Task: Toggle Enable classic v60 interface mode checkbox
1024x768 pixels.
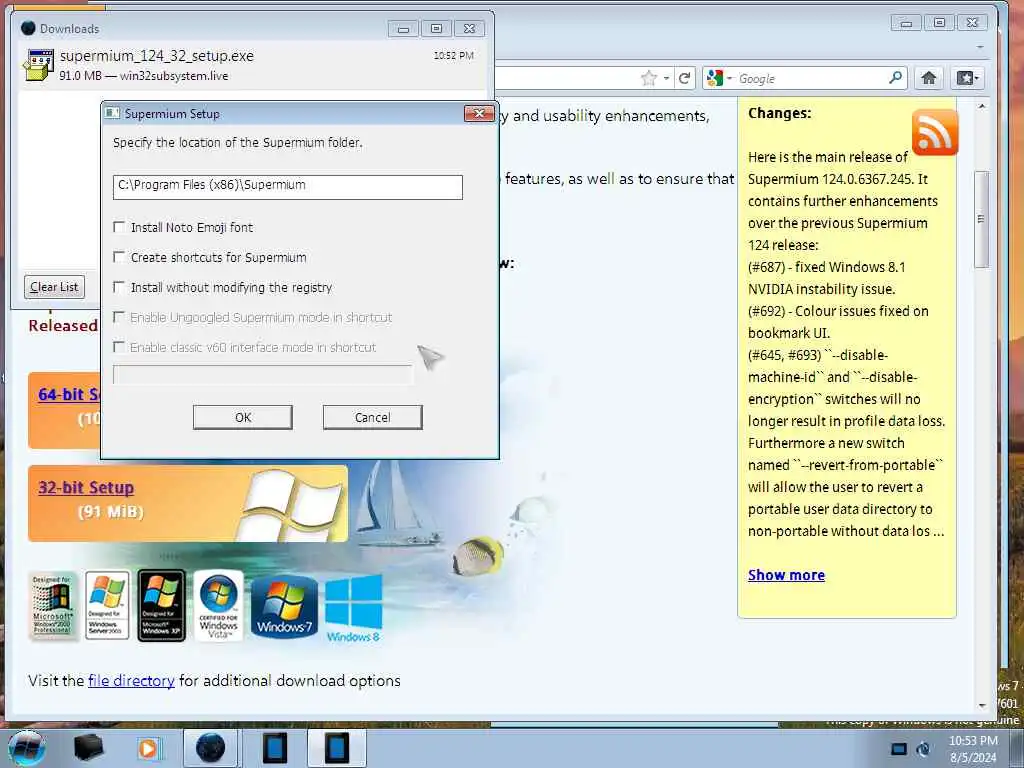Action: (x=119, y=347)
